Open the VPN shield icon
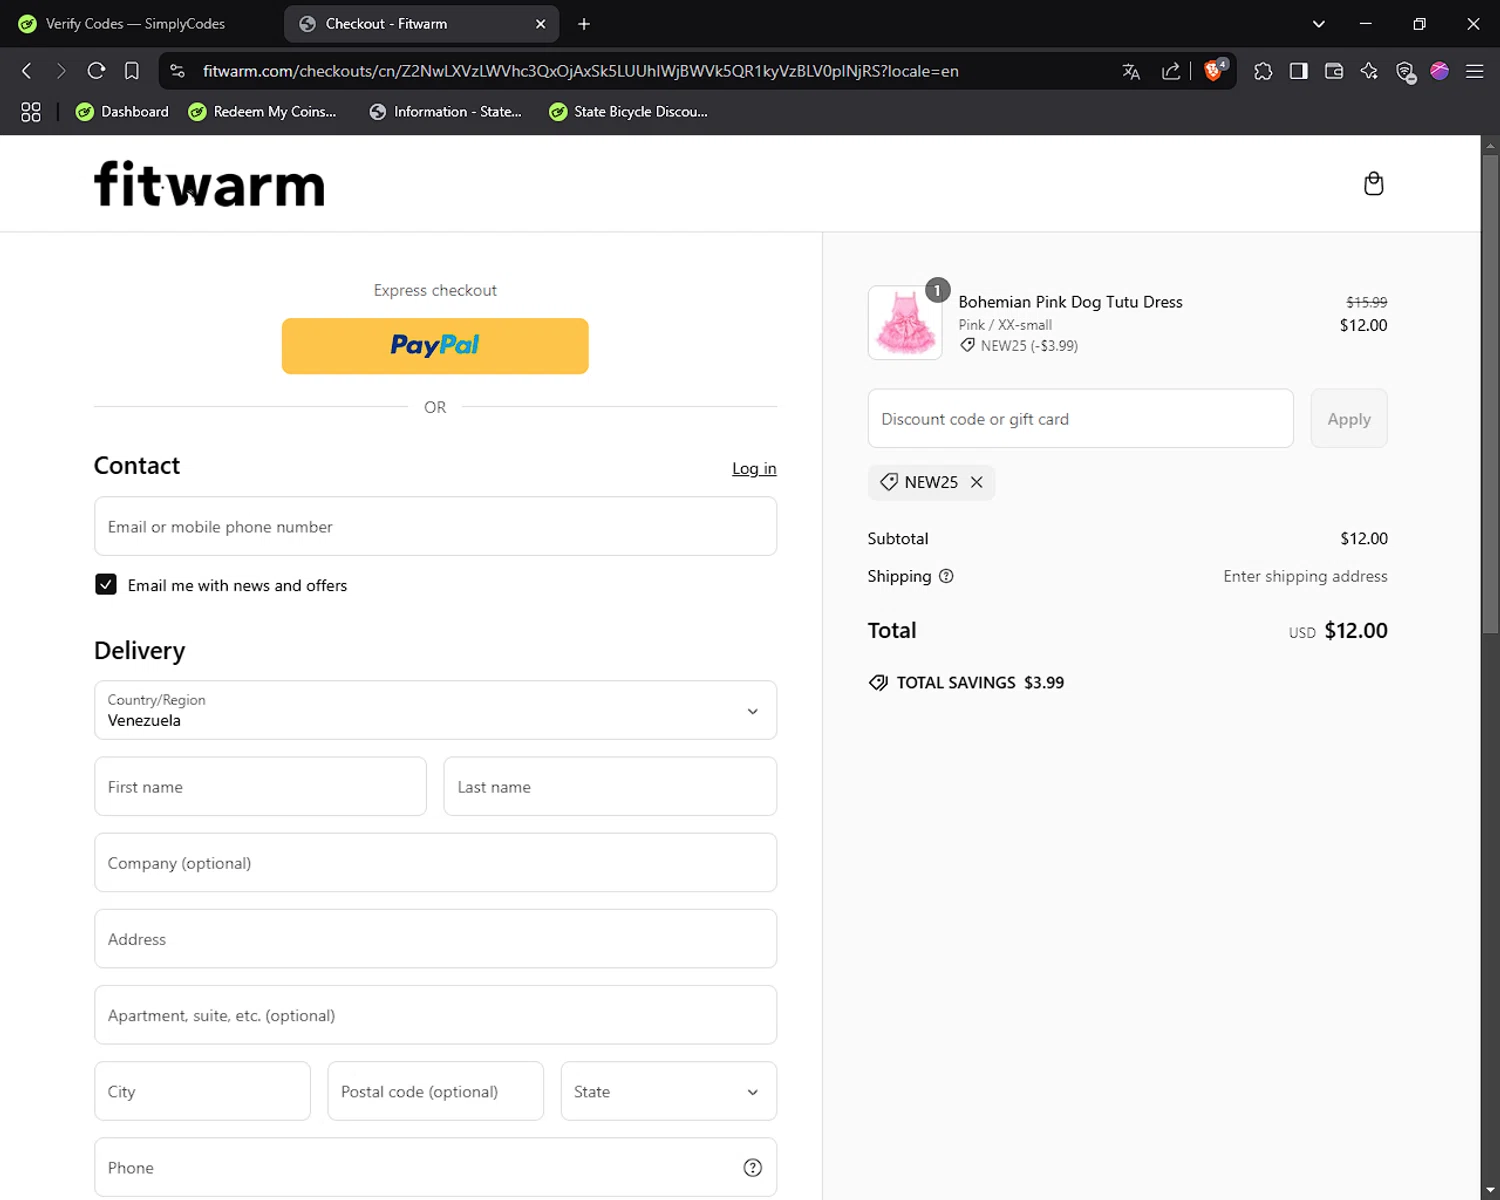The width and height of the screenshot is (1500, 1200). click(x=1405, y=71)
